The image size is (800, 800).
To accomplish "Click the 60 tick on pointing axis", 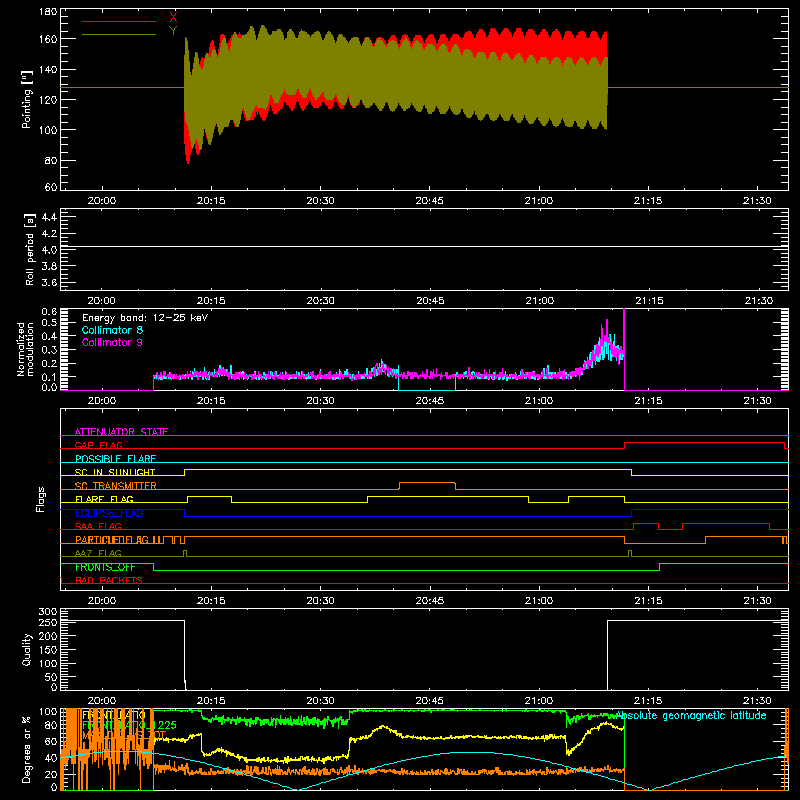I will pos(51,187).
